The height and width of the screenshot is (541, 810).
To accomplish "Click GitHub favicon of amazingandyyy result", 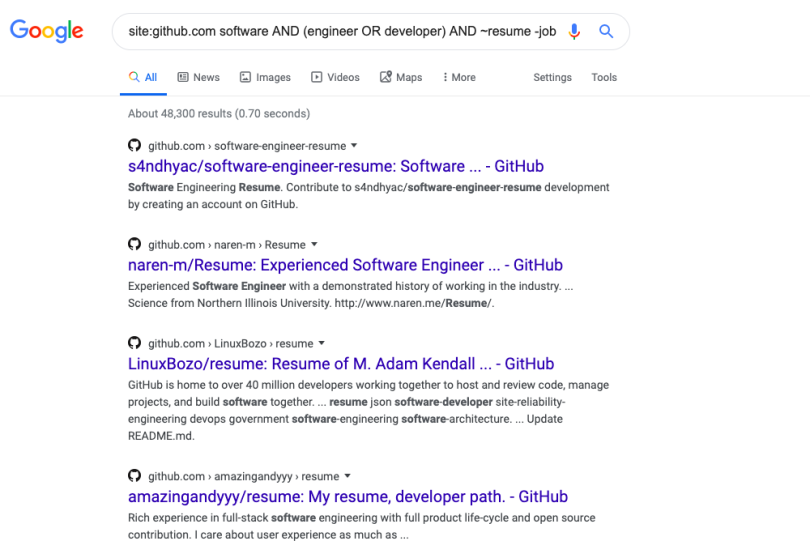I will pos(134,475).
